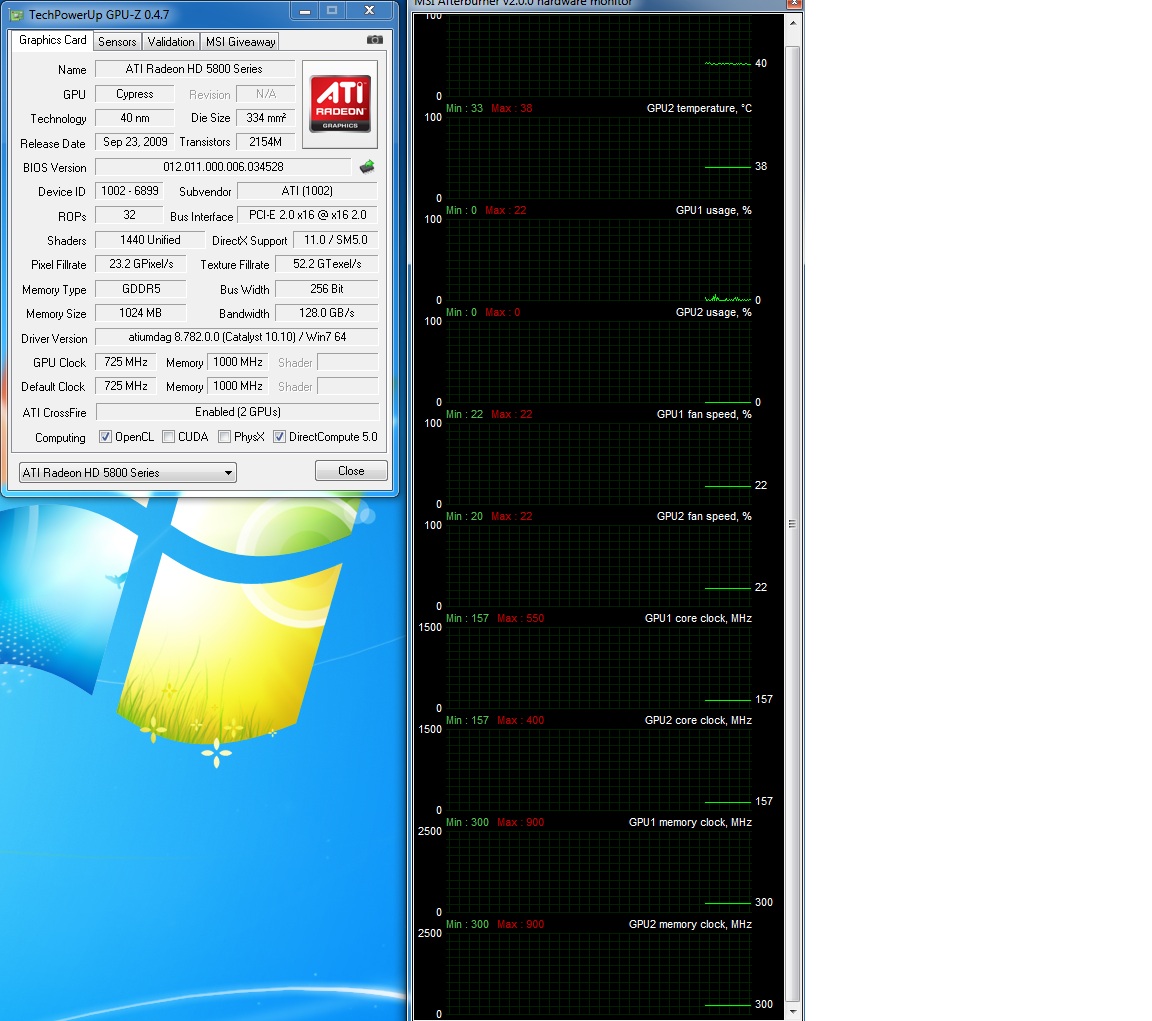Close the GPU-Z window via title bar
The width and height of the screenshot is (1152, 1021).
370,11
